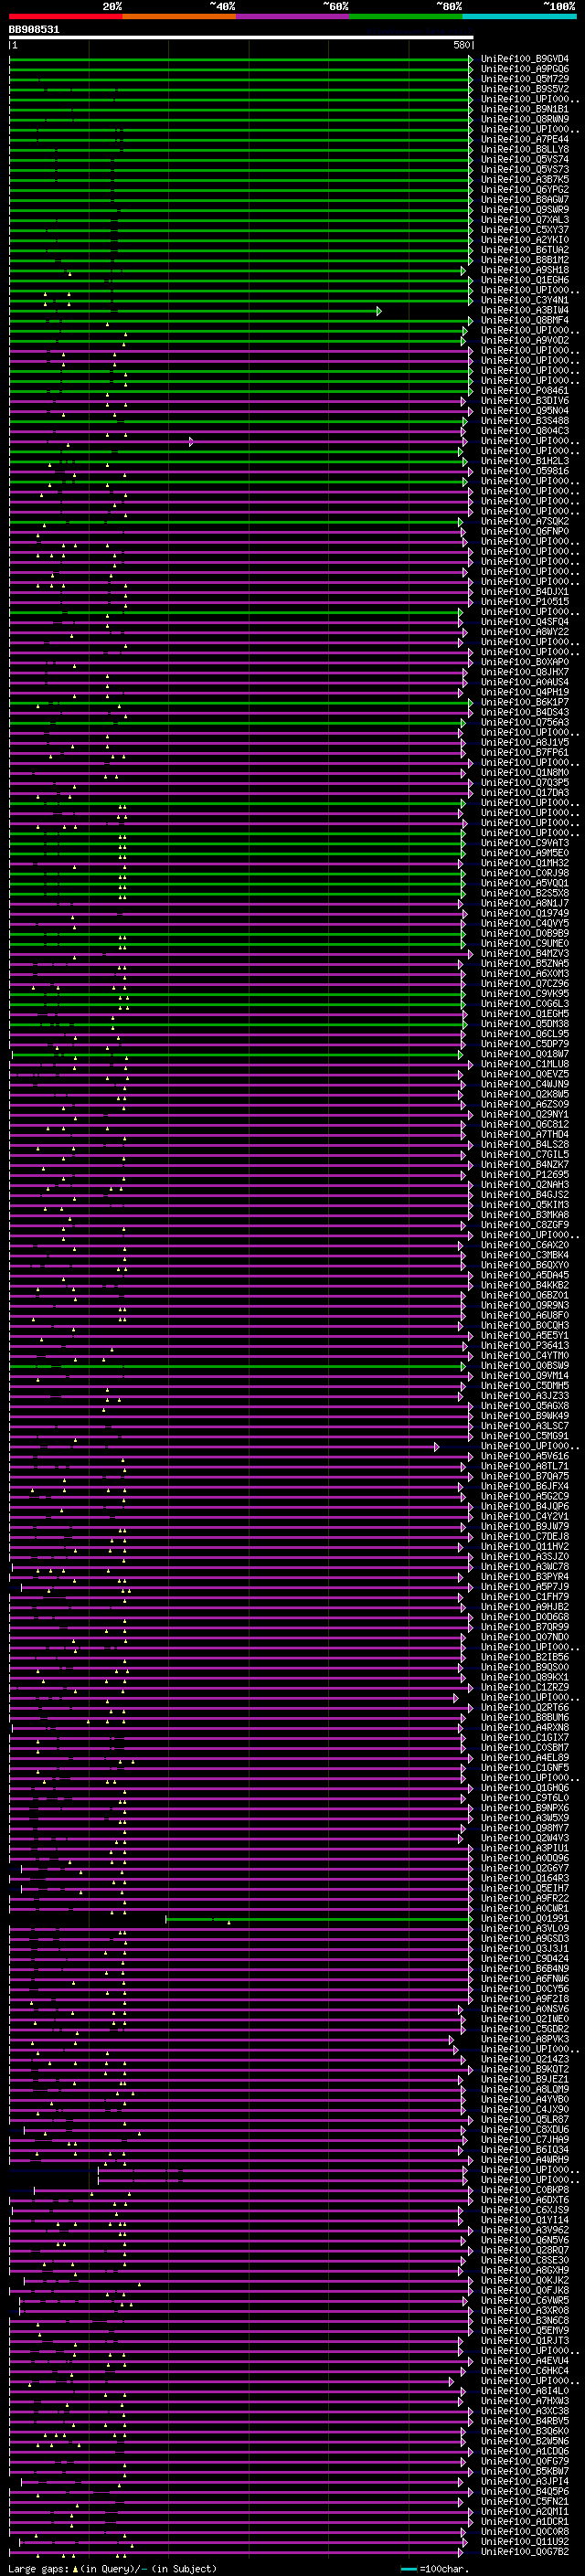Open the UniRef100_A3B7K5 hit
This screenshot has width=585, height=2576.
point(525,179)
